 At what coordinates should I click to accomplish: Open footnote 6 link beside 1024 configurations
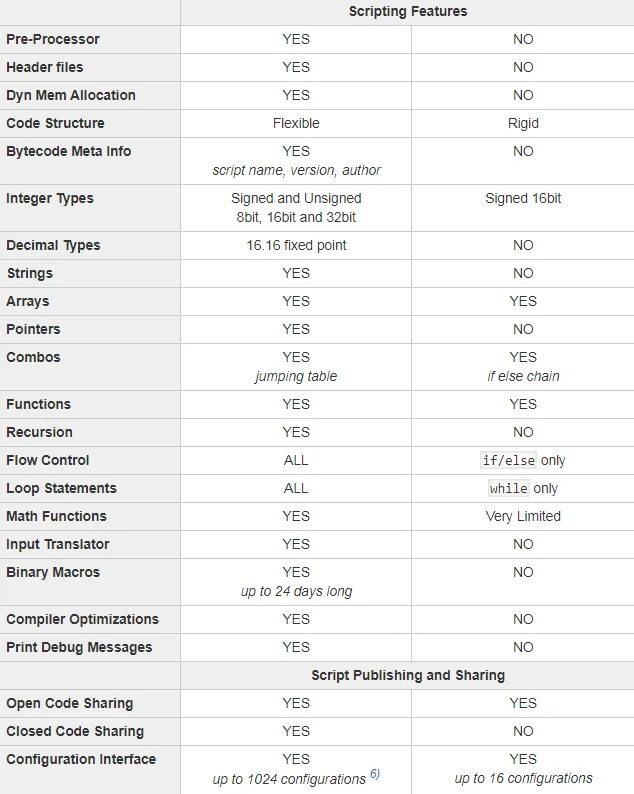[x=374, y=775]
